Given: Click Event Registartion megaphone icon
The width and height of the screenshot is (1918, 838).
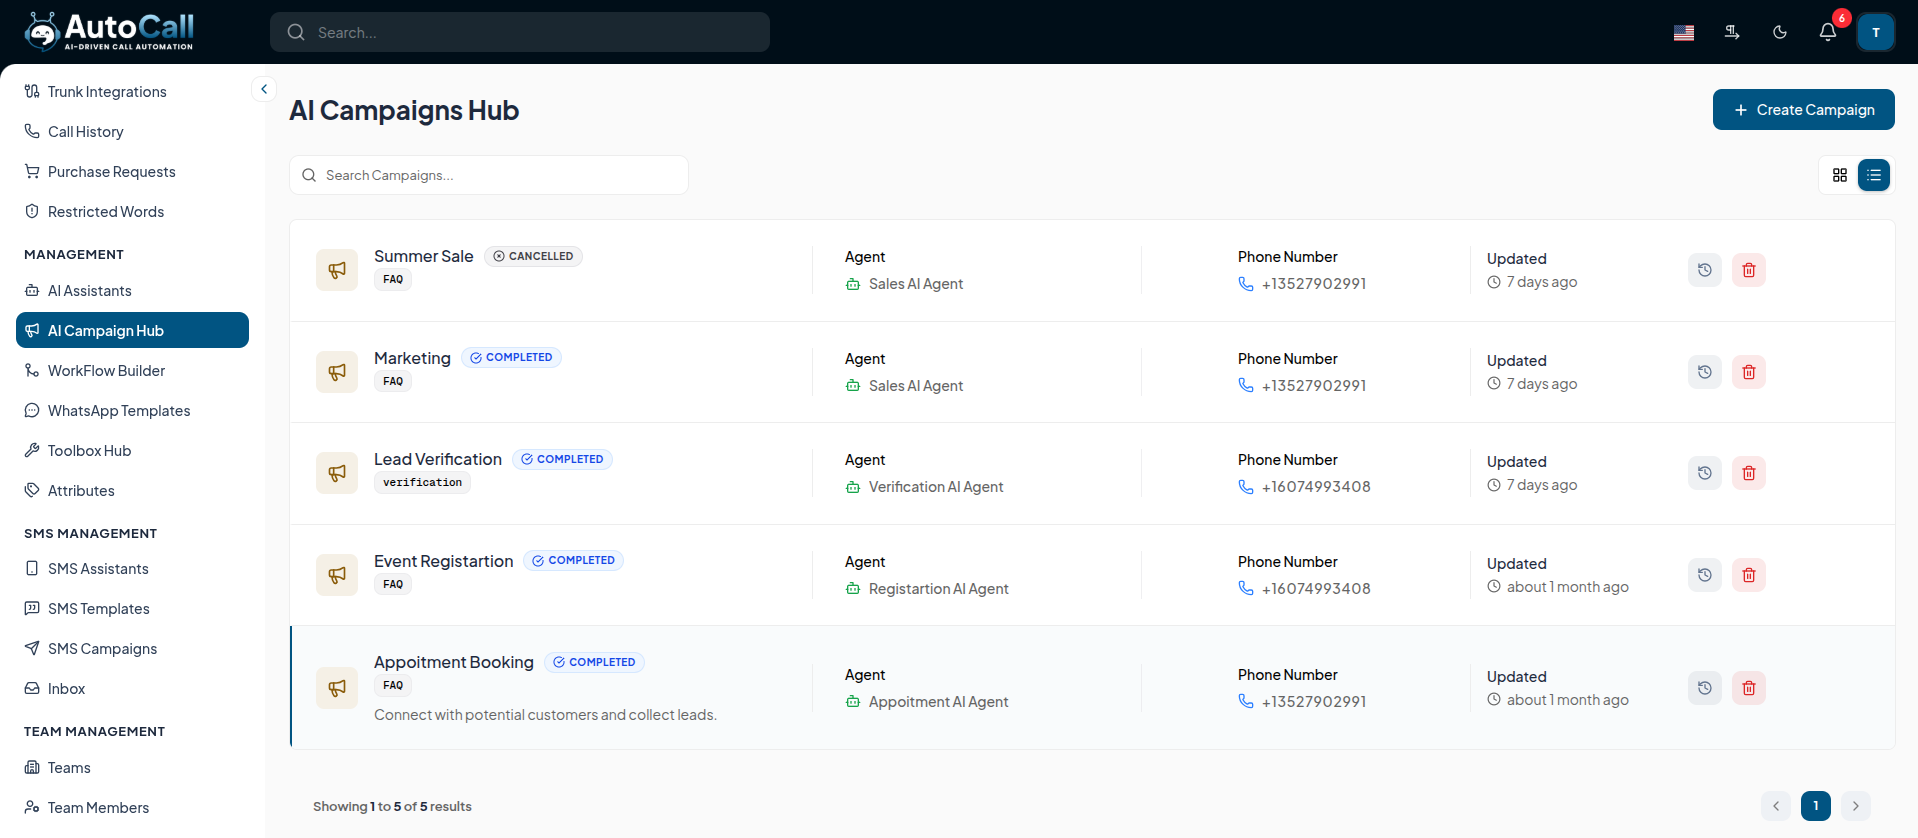Looking at the screenshot, I should click(337, 575).
